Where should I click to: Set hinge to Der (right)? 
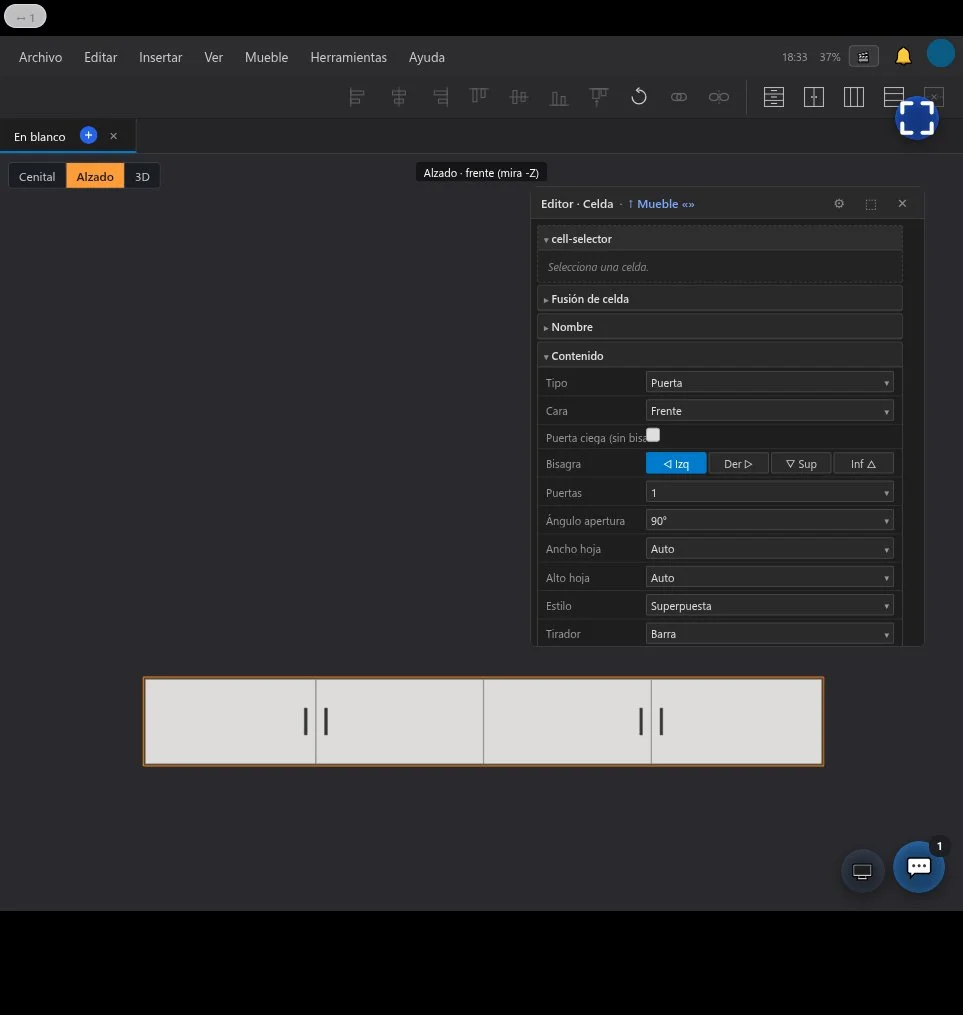click(x=738, y=464)
